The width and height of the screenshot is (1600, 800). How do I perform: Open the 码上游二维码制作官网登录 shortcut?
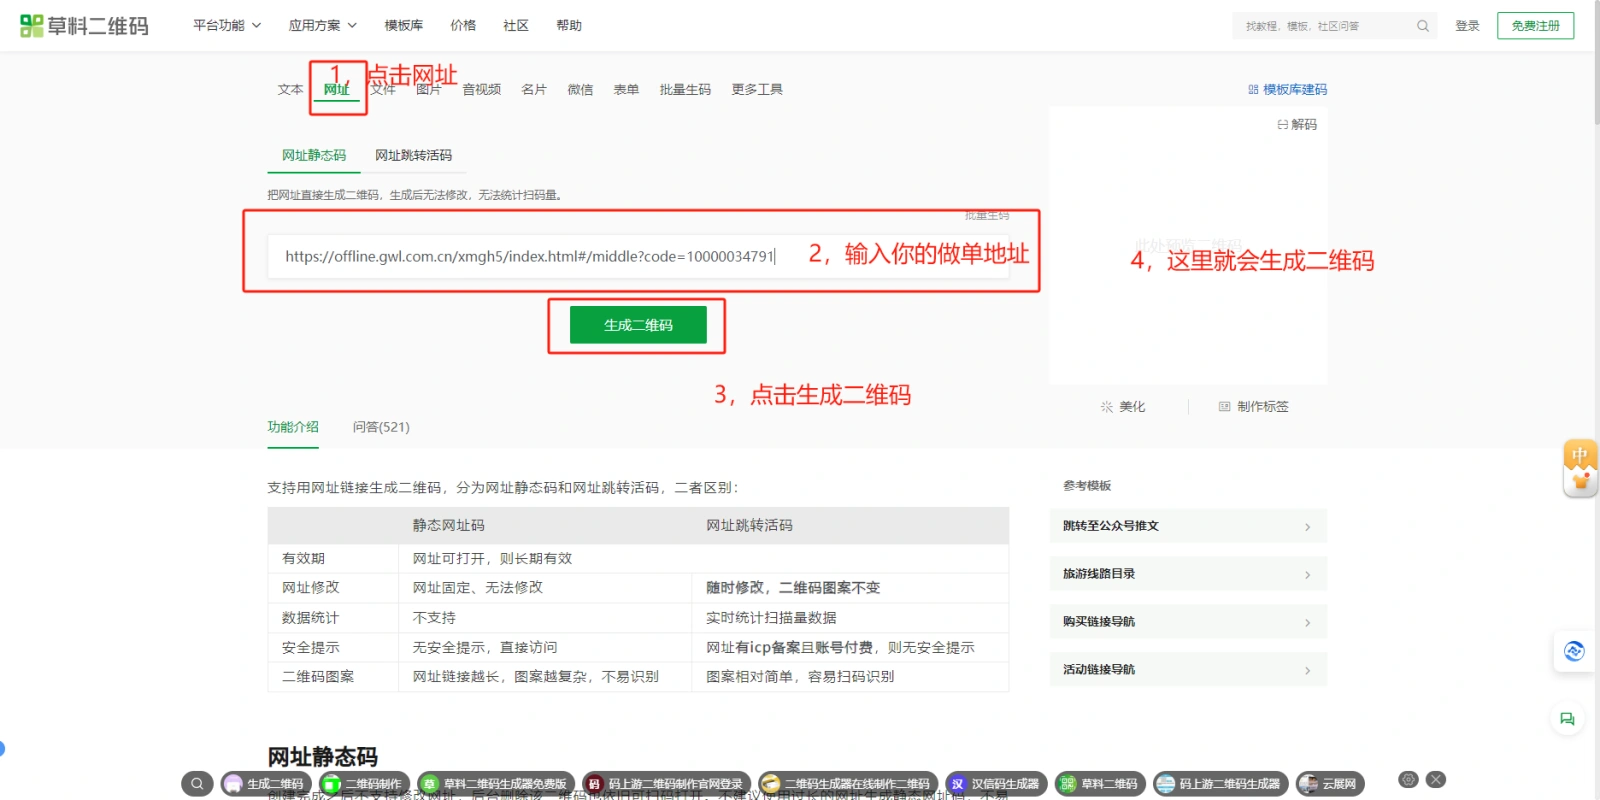coord(667,784)
